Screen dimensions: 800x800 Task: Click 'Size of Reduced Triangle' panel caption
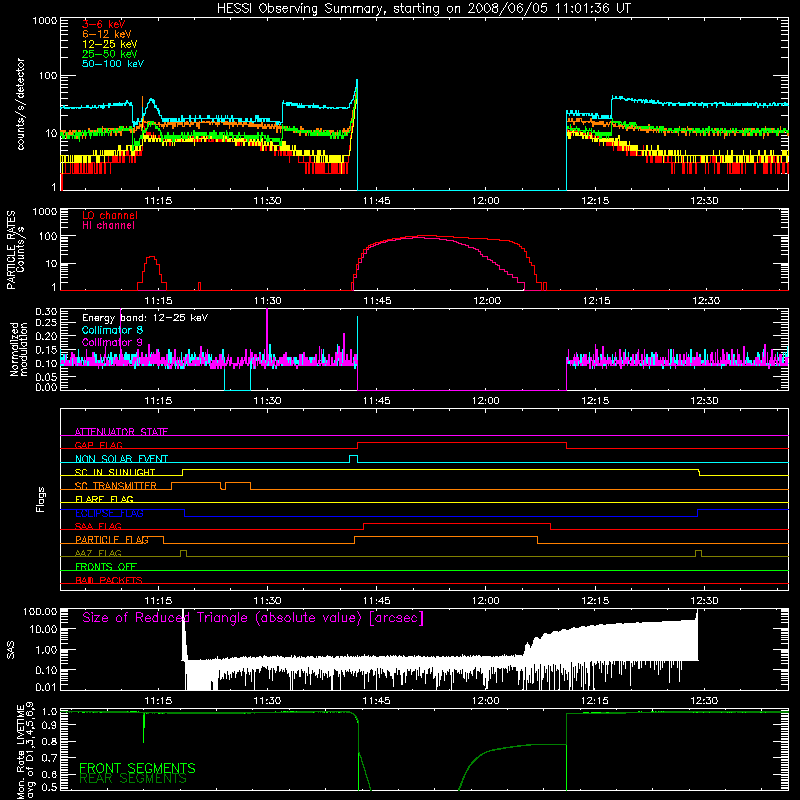[x=253, y=618]
